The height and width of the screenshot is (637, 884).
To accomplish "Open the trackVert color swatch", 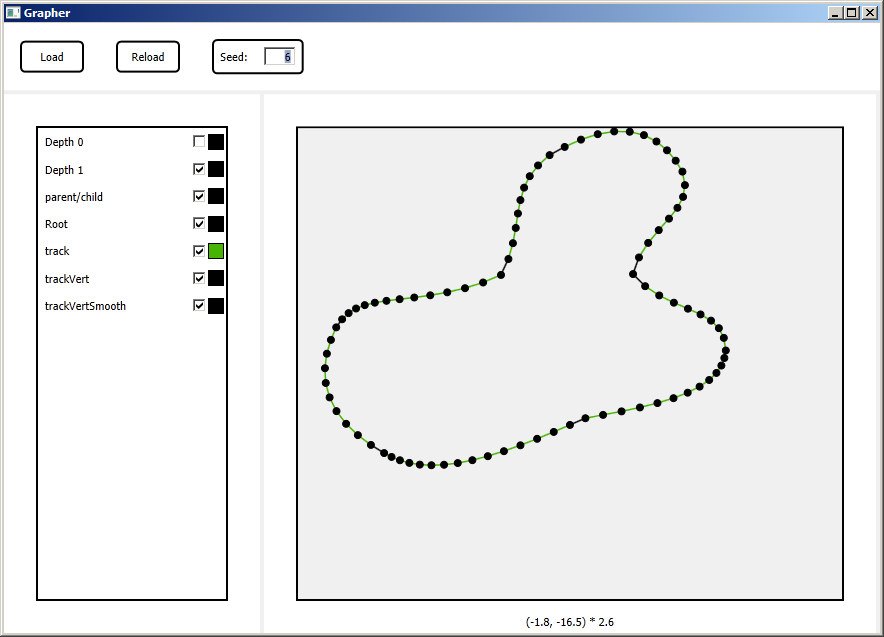I will point(216,279).
